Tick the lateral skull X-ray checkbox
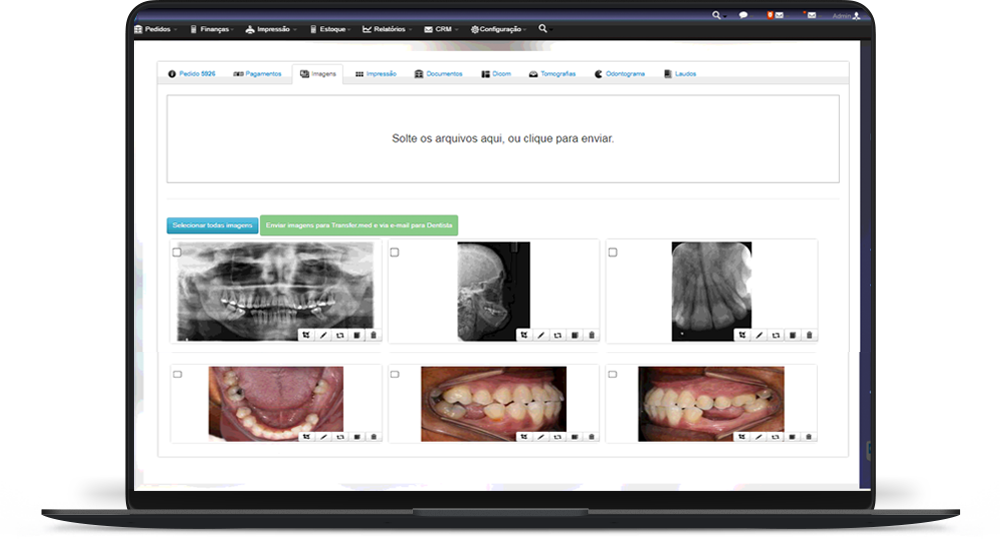The width and height of the screenshot is (1000, 539). point(395,252)
